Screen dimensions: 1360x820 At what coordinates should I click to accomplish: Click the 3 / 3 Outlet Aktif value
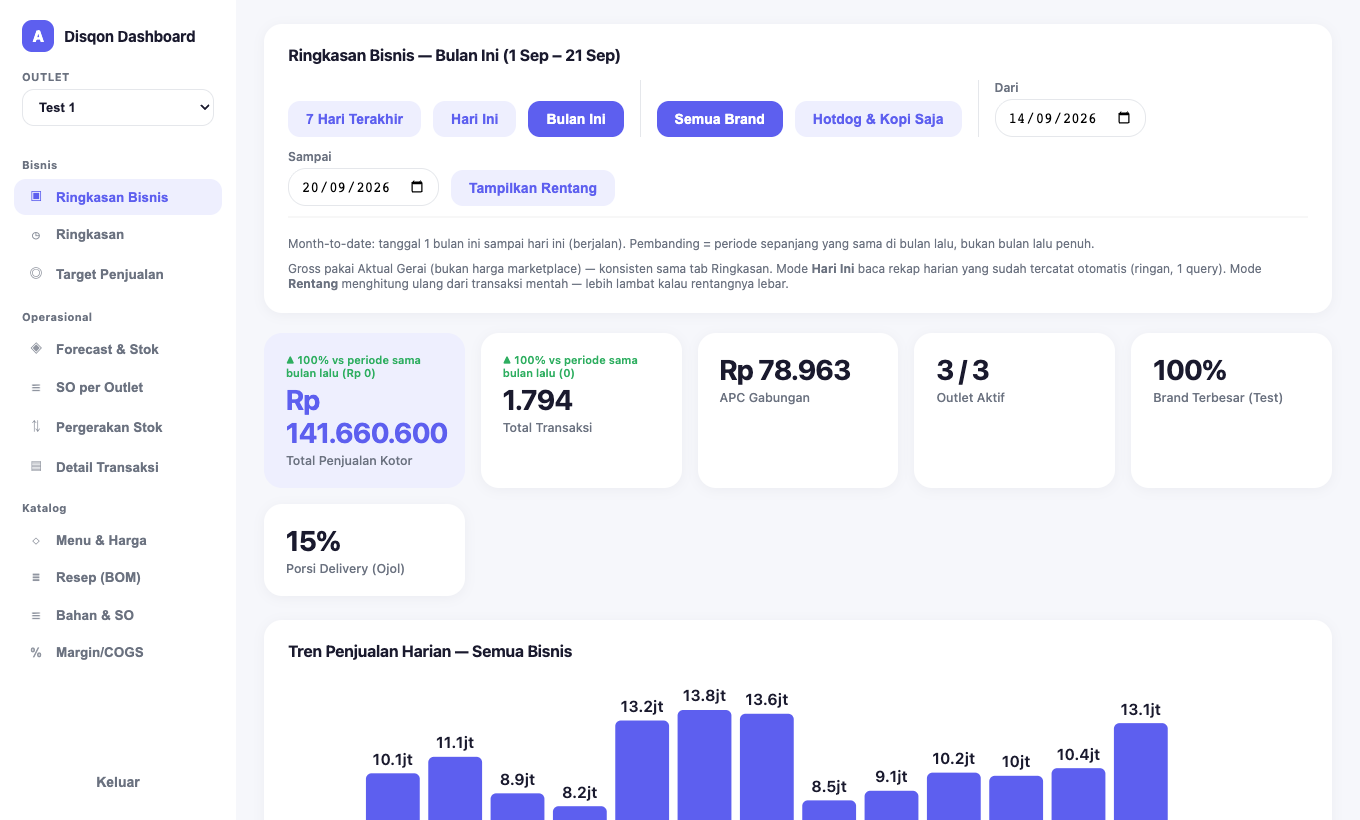[963, 370]
